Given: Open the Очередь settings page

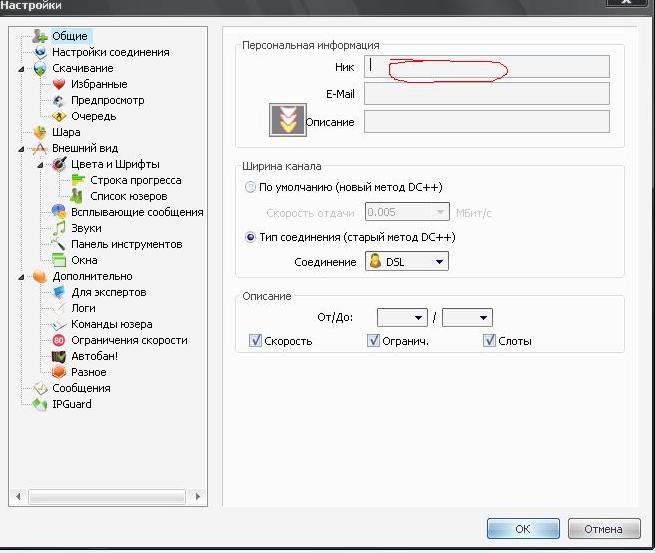Looking at the screenshot, I should coord(94,116).
